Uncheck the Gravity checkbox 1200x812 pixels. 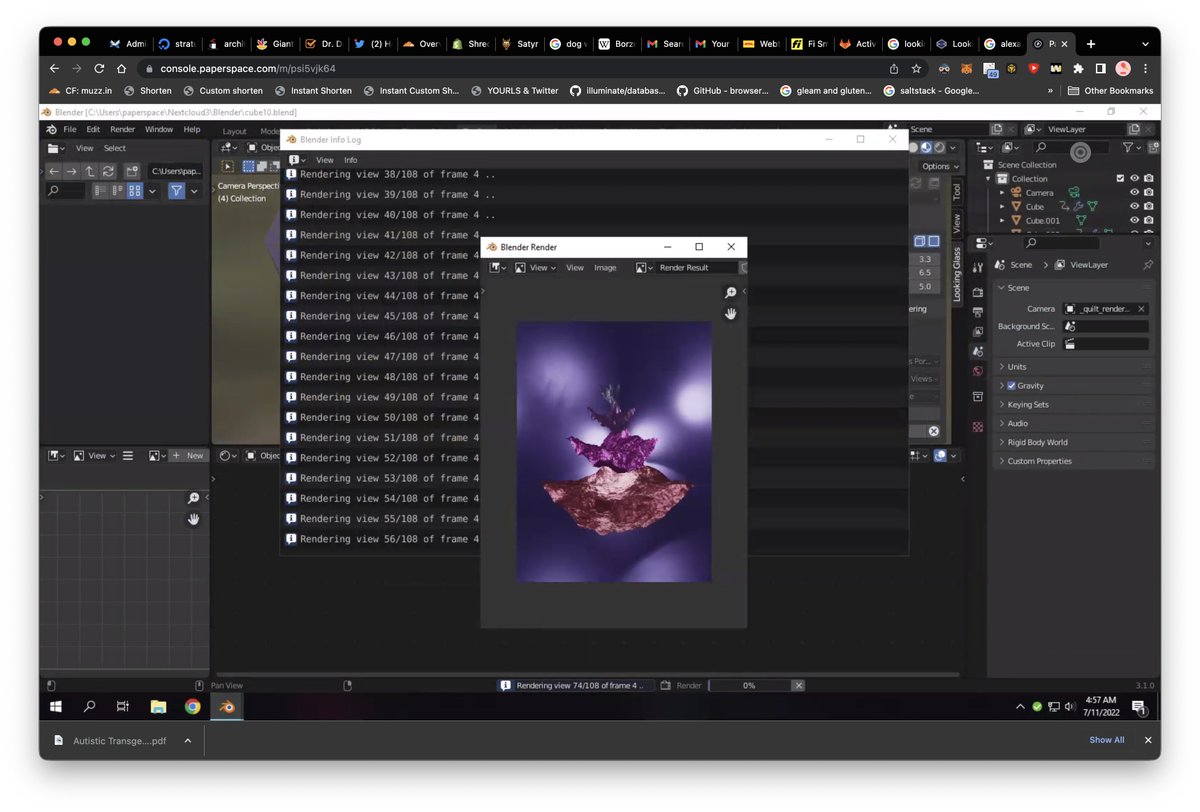1009,385
